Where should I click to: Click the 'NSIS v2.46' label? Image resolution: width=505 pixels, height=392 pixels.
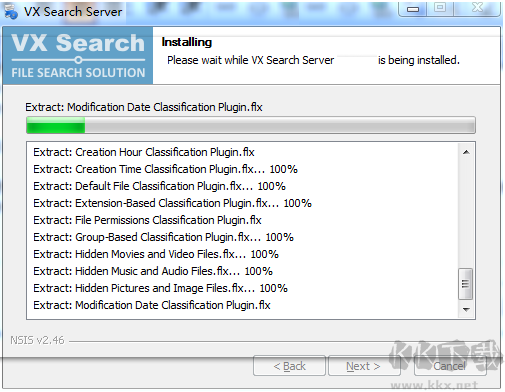[37, 340]
